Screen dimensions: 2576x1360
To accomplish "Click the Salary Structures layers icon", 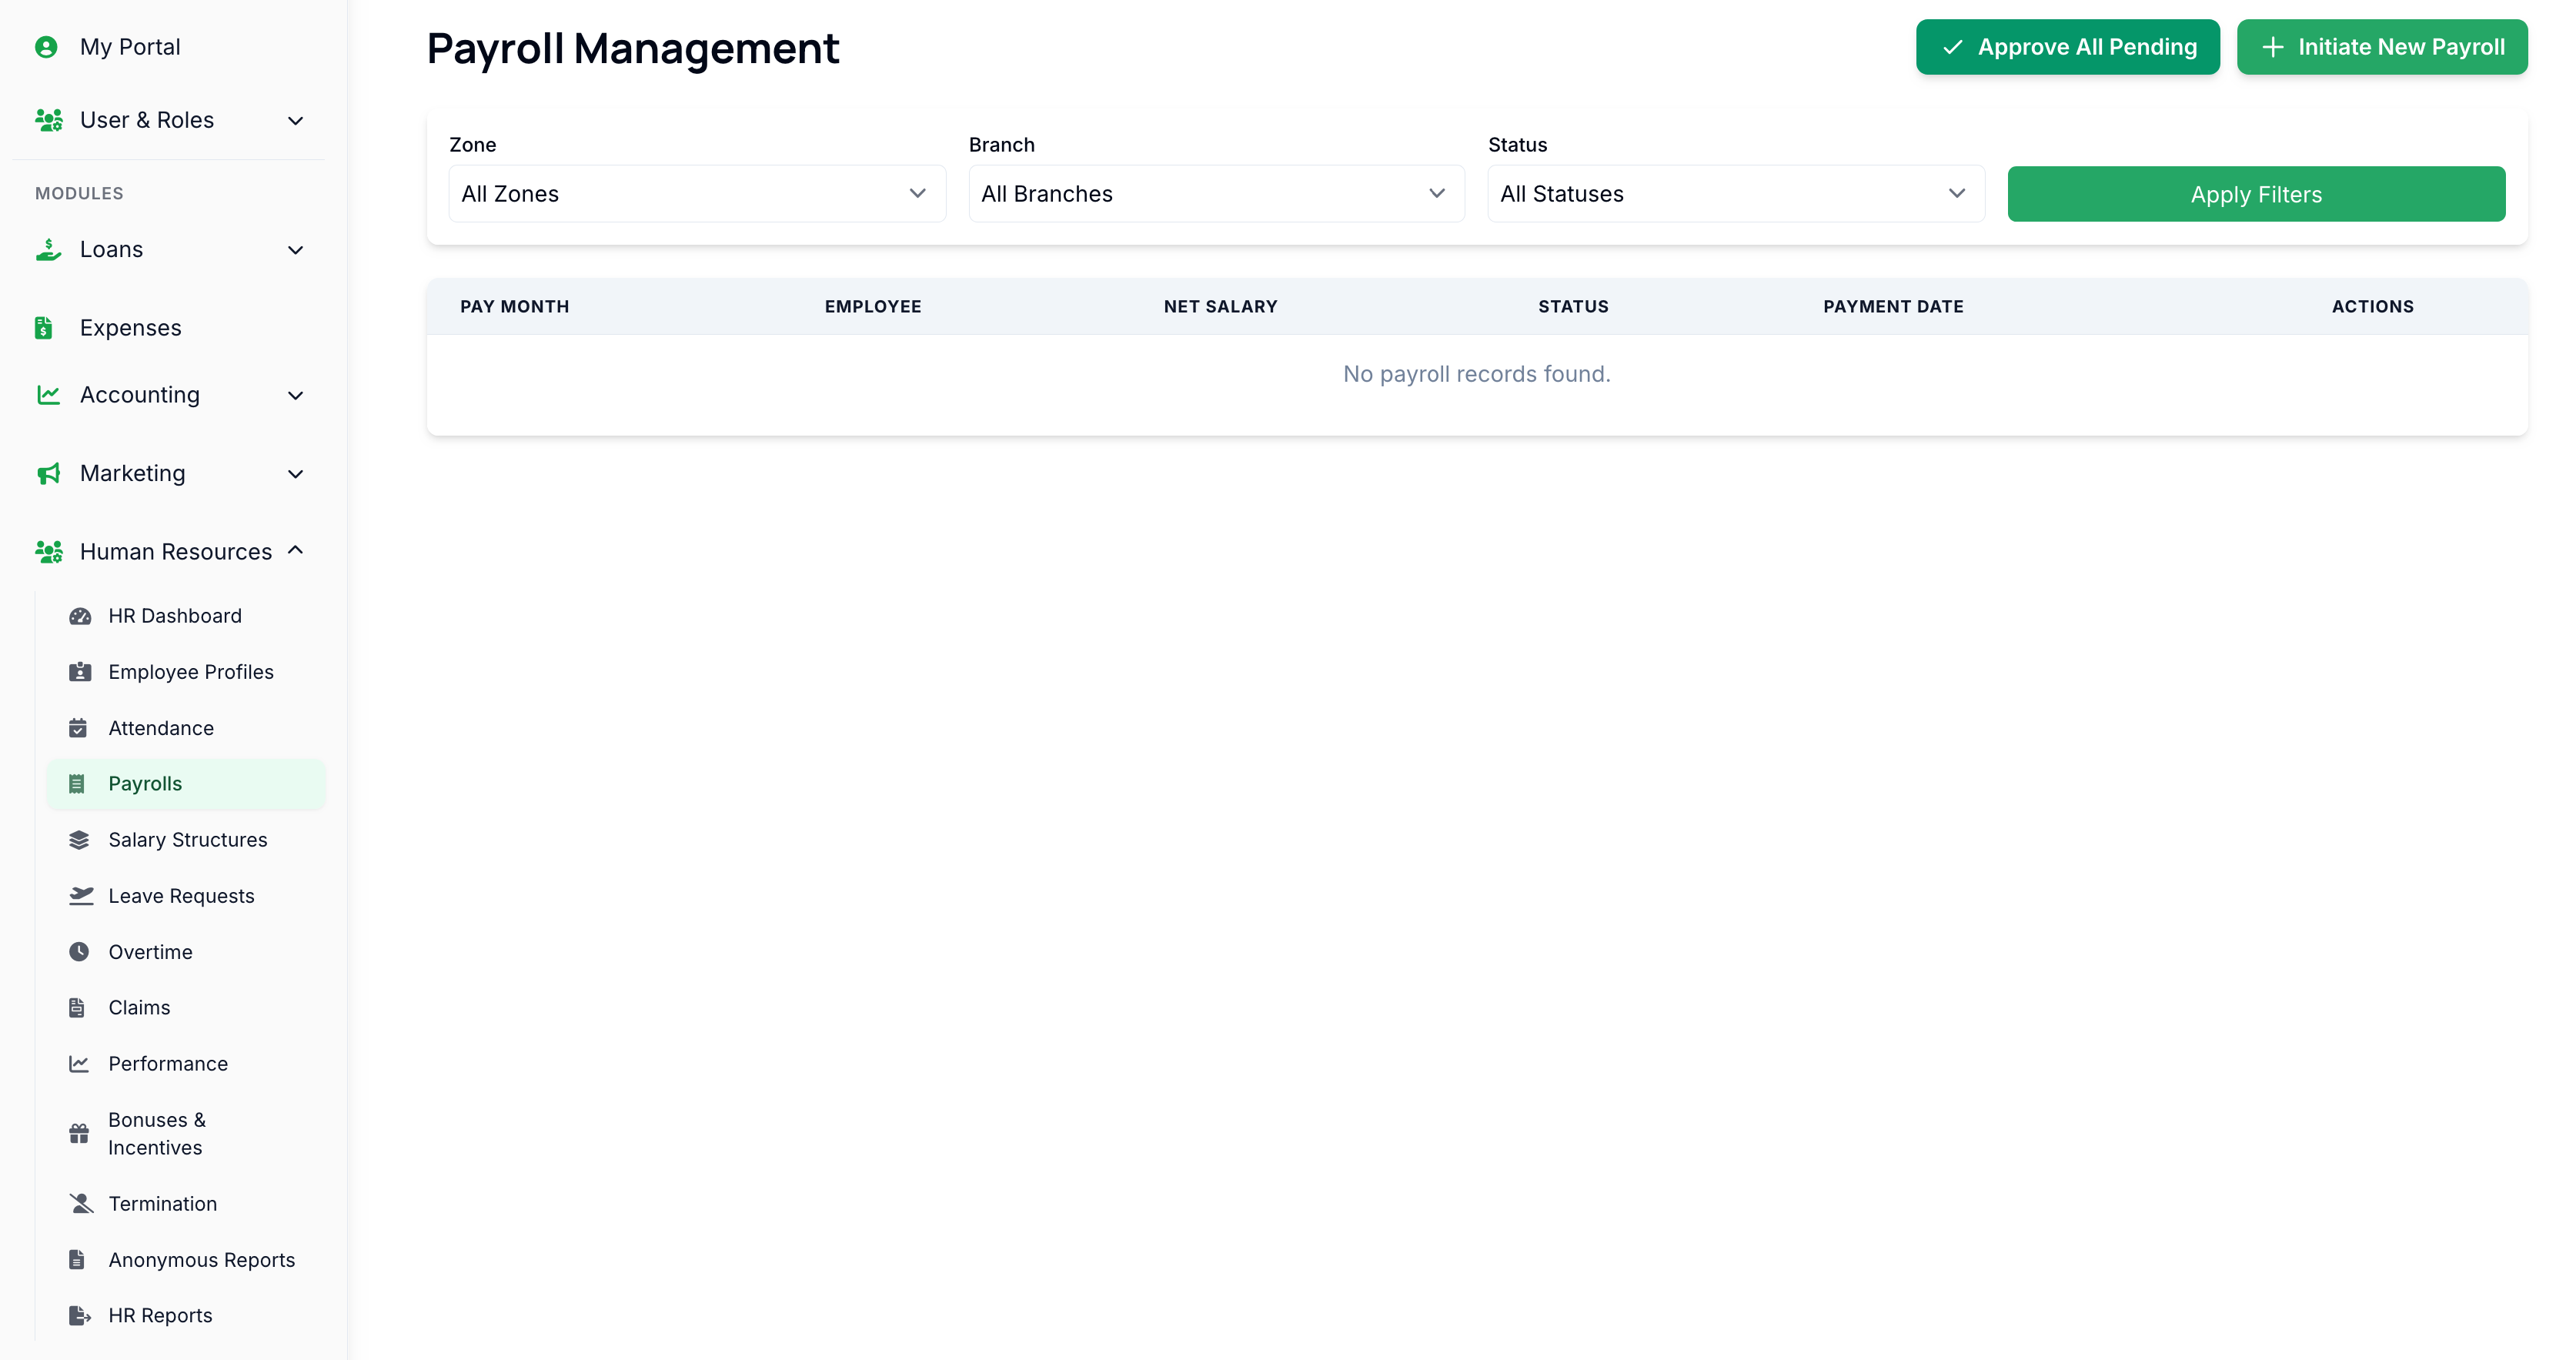I will click(x=79, y=840).
